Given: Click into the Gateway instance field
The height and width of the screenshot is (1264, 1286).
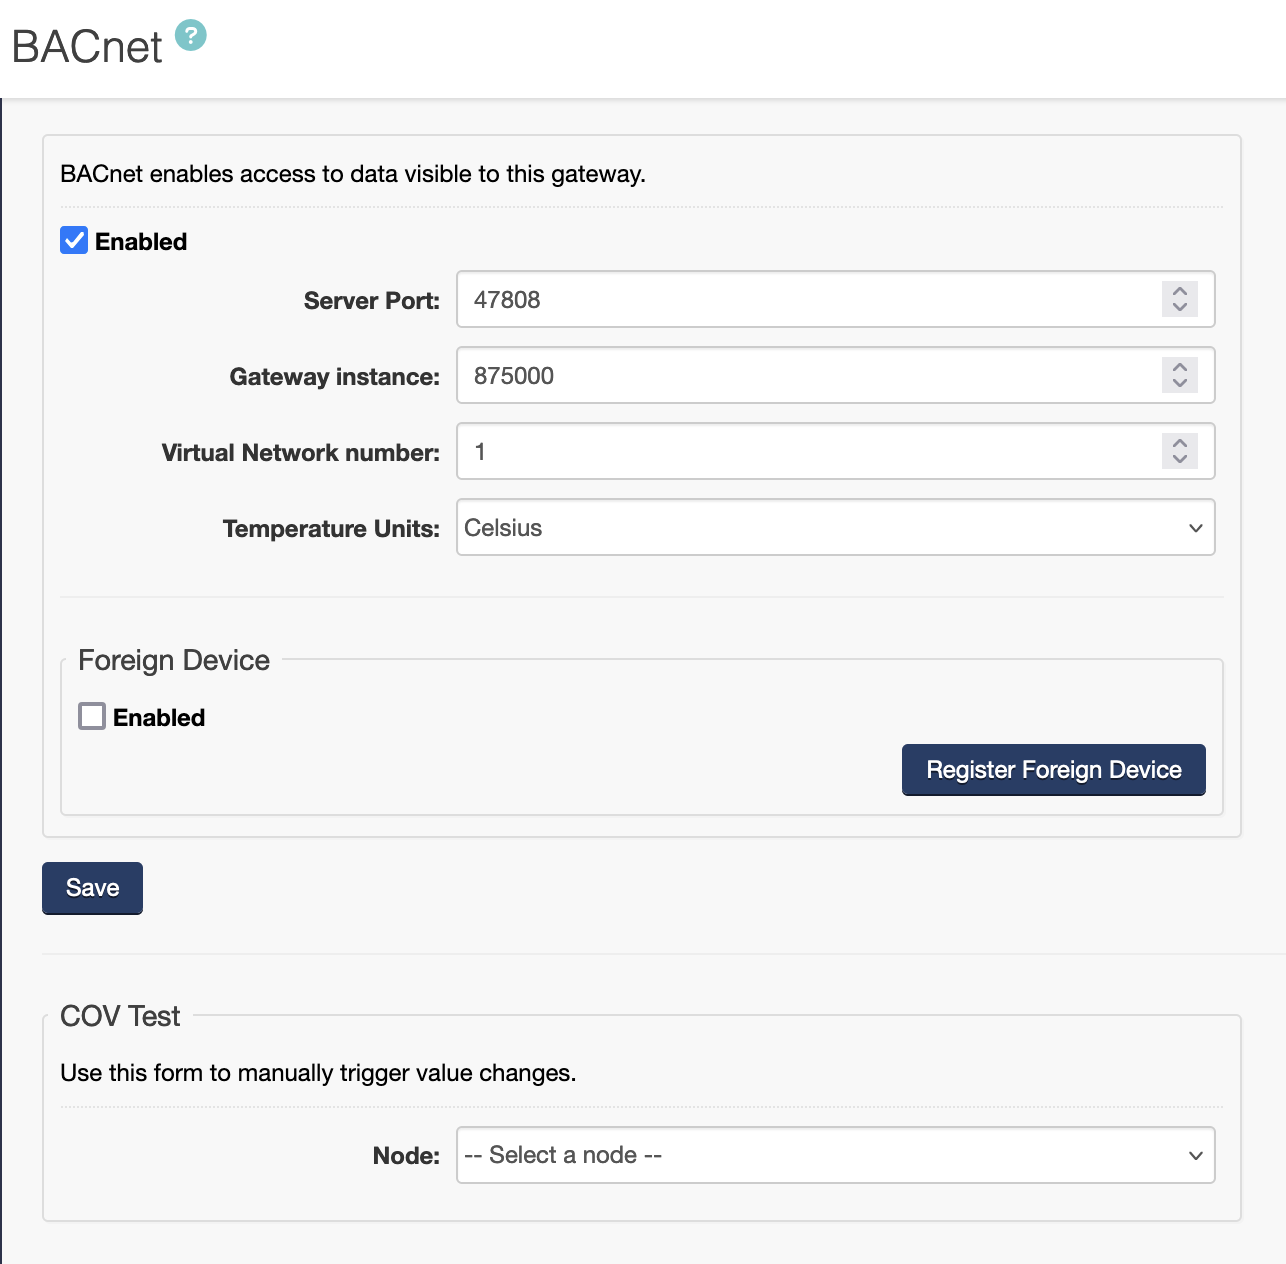Looking at the screenshot, I should [800, 375].
